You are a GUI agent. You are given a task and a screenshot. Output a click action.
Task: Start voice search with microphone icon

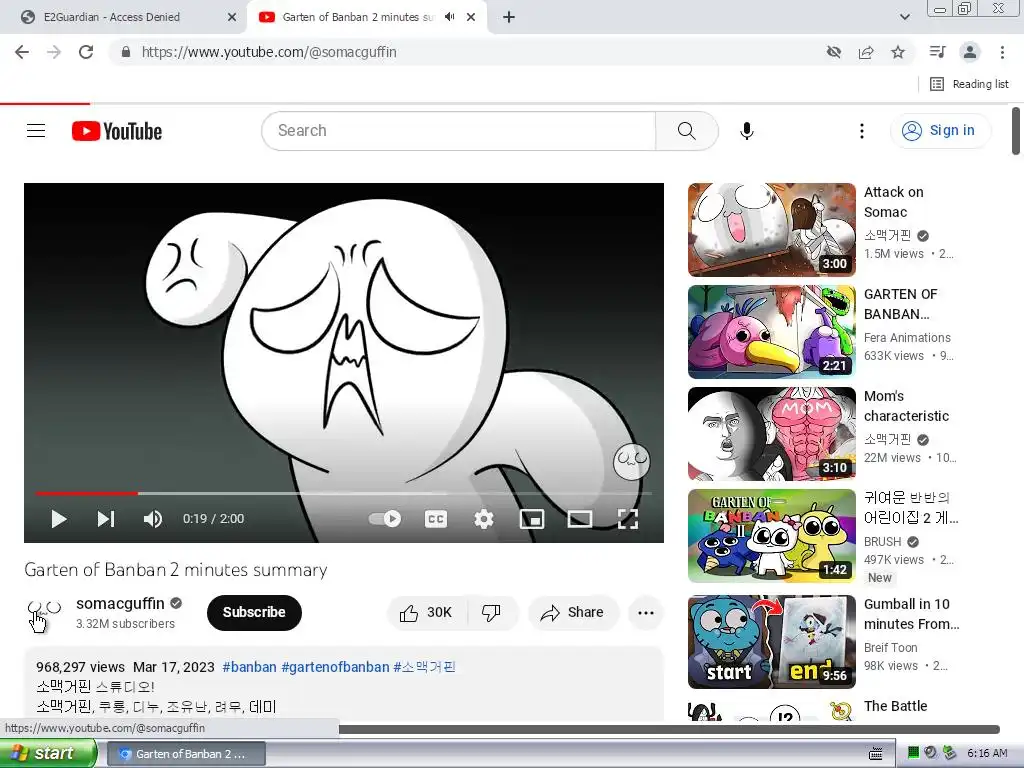click(x=746, y=131)
